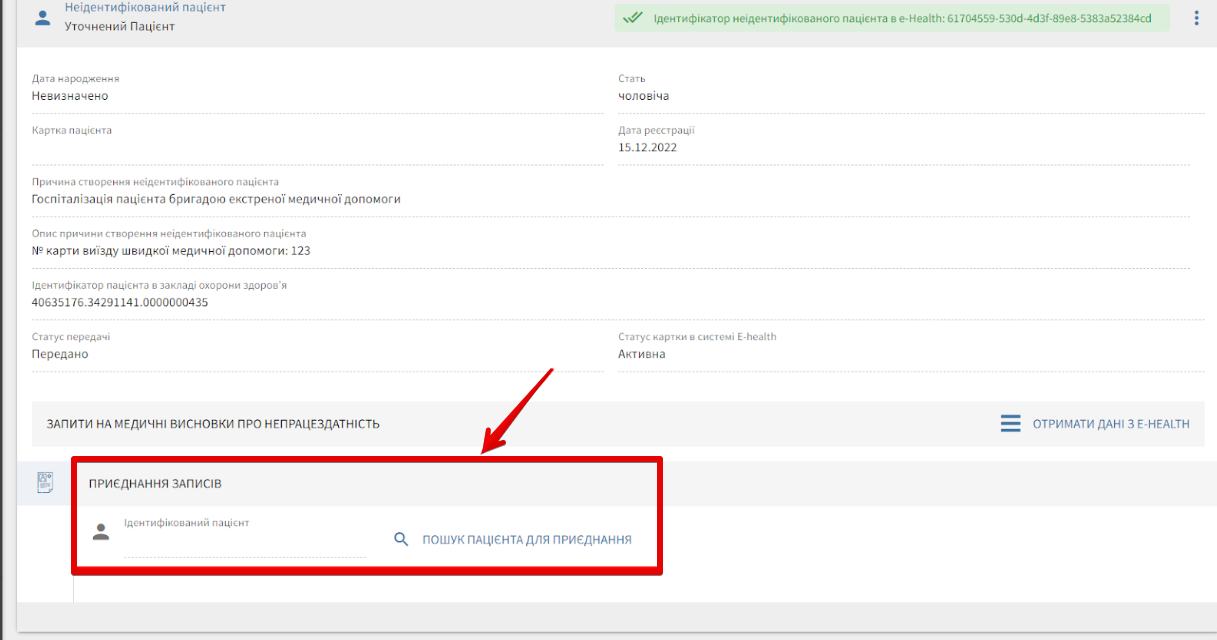Click the Статус картки value Активна
Screen dimensions: 1217x640
(641, 354)
